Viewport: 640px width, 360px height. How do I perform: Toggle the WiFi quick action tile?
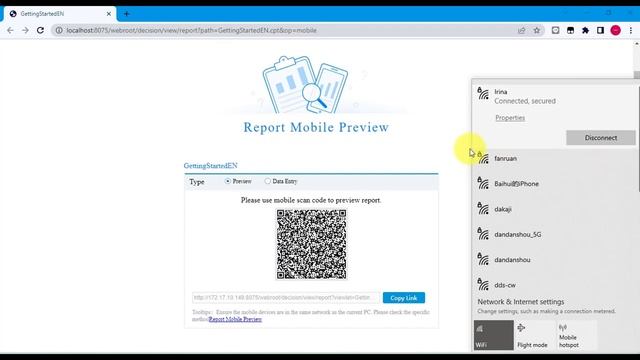[493, 335]
